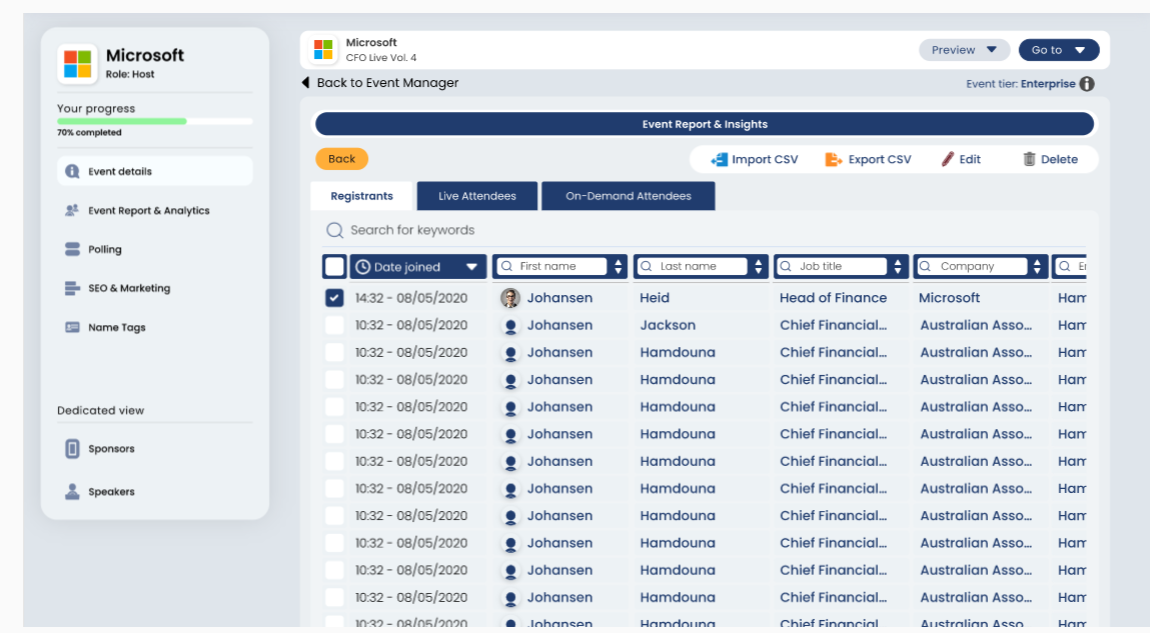1150x633 pixels.
Task: Switch to the Registrants tab
Action: [362, 196]
